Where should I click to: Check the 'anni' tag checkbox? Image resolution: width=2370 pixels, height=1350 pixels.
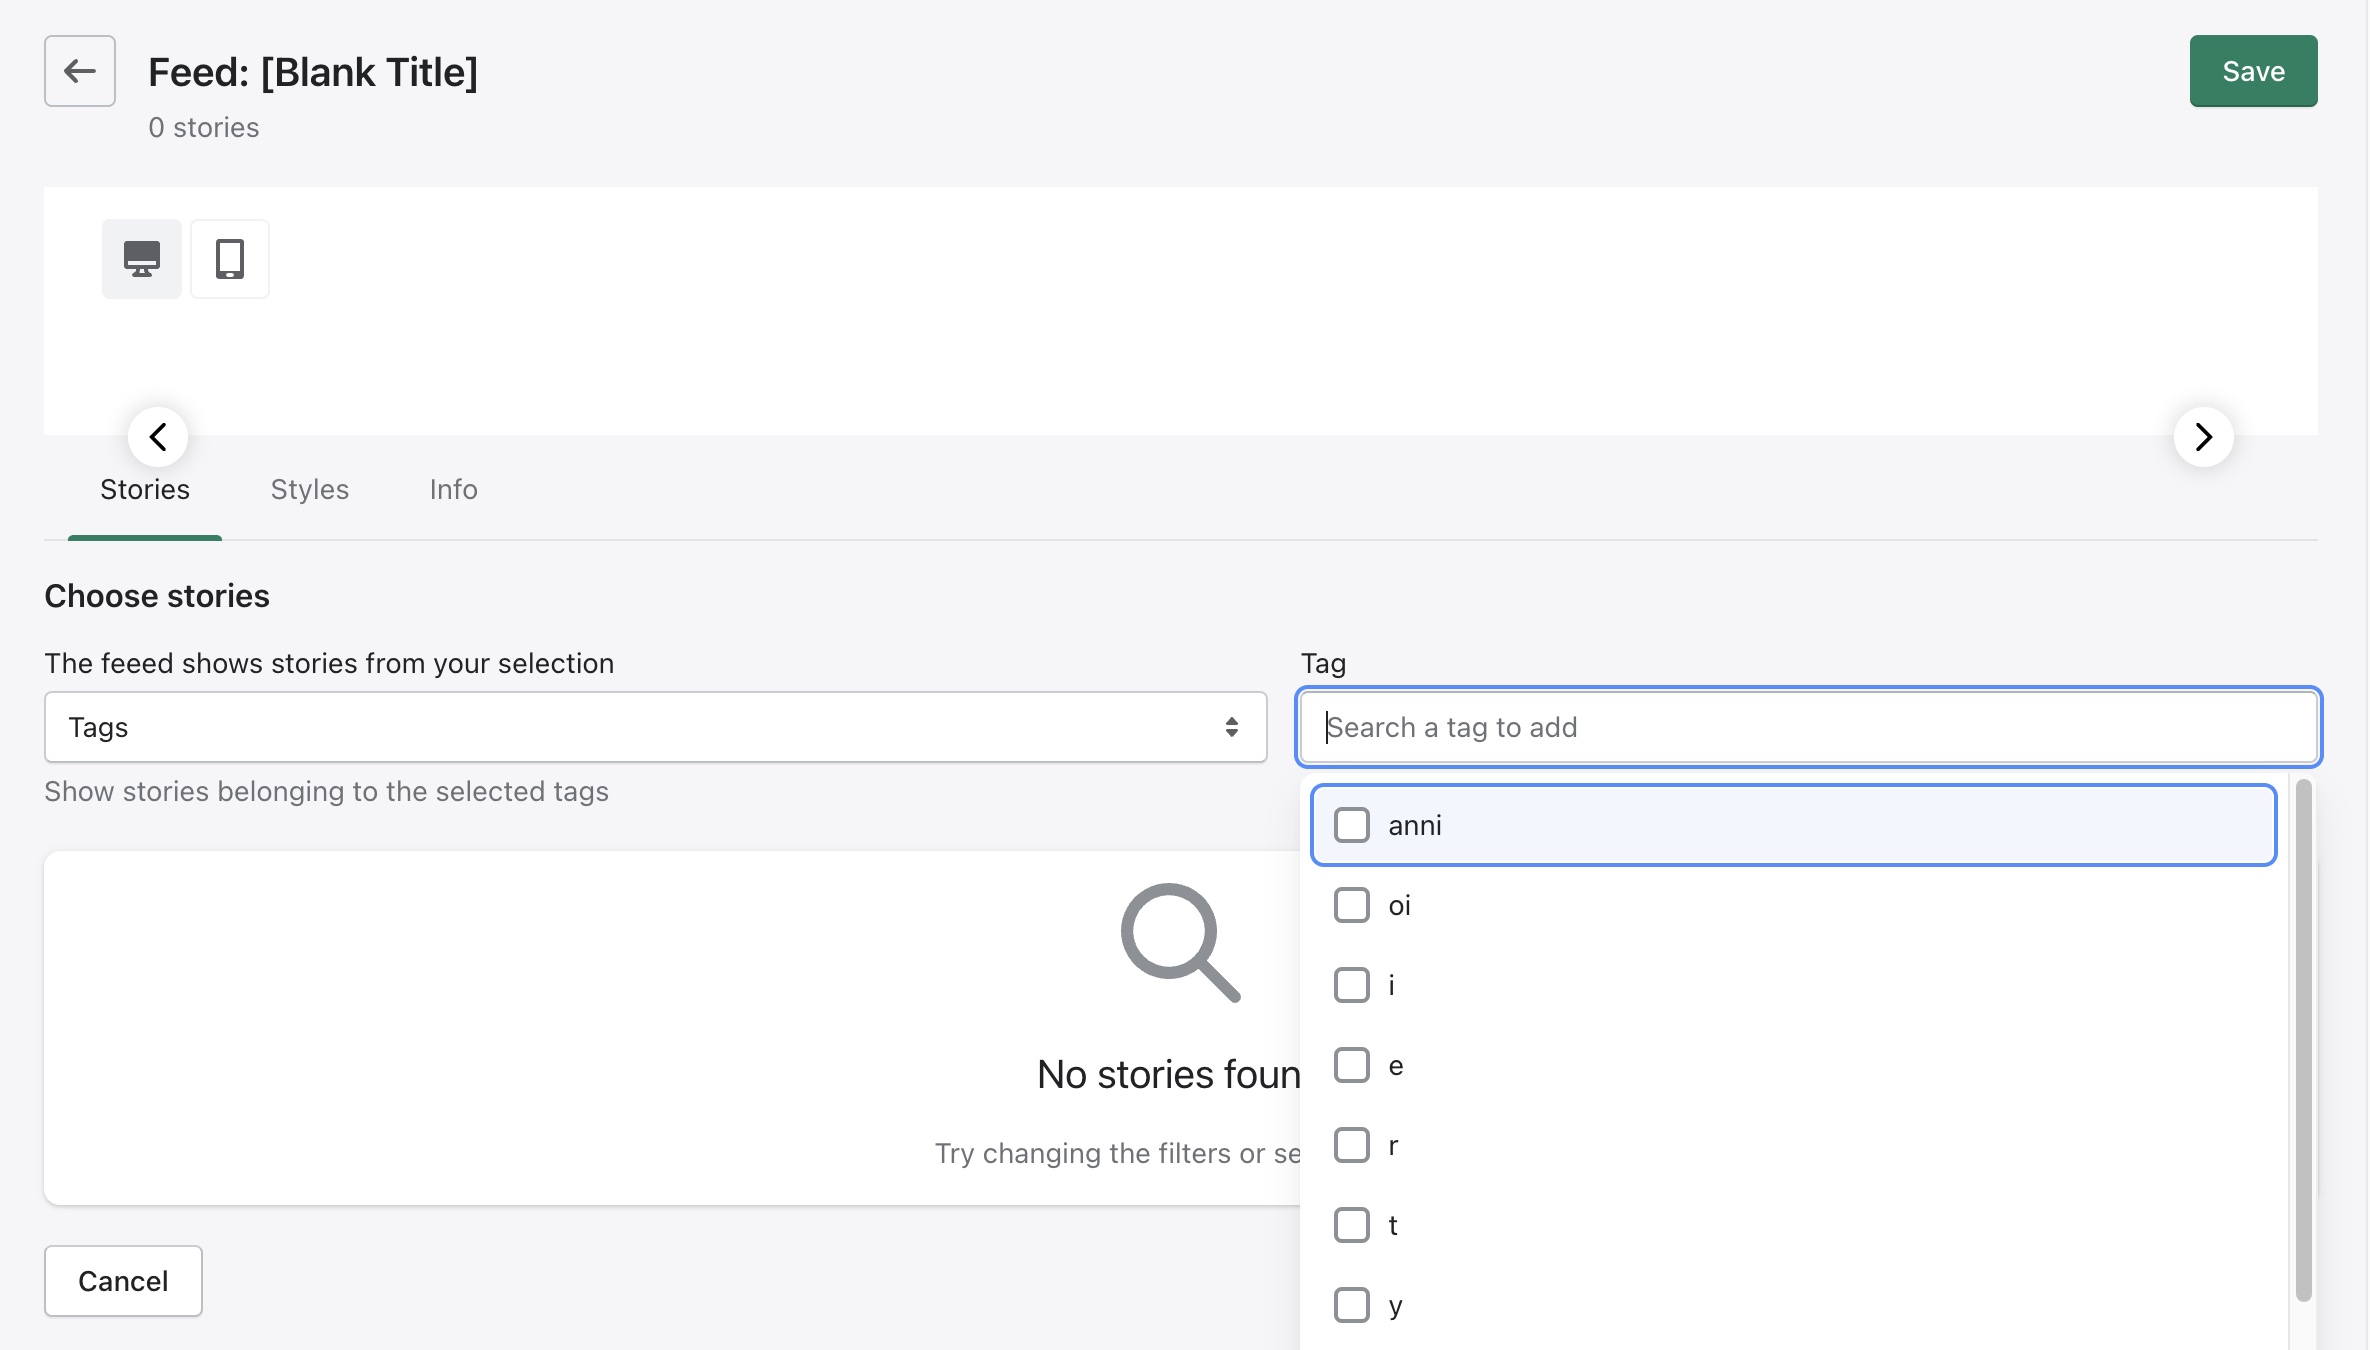(x=1352, y=825)
